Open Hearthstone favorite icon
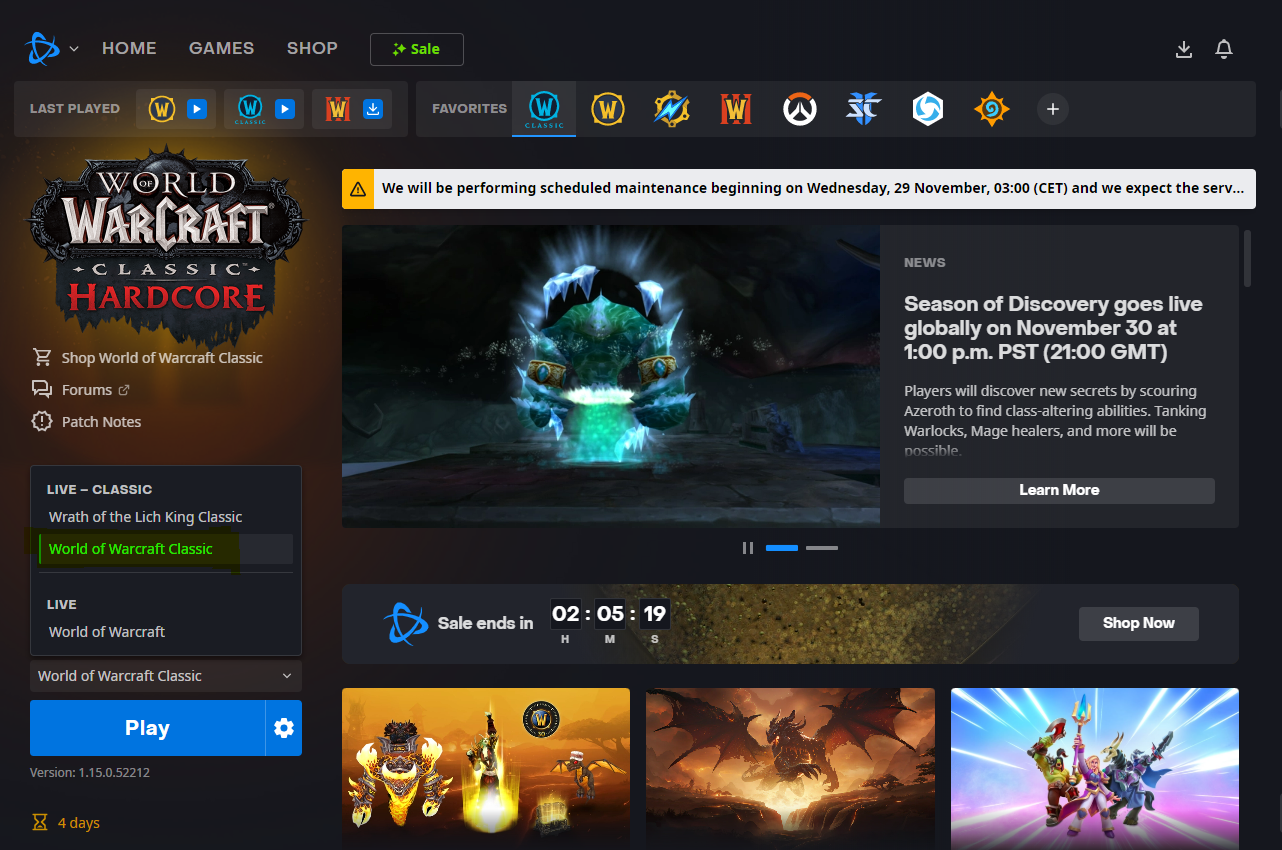 pyautogui.click(x=992, y=108)
